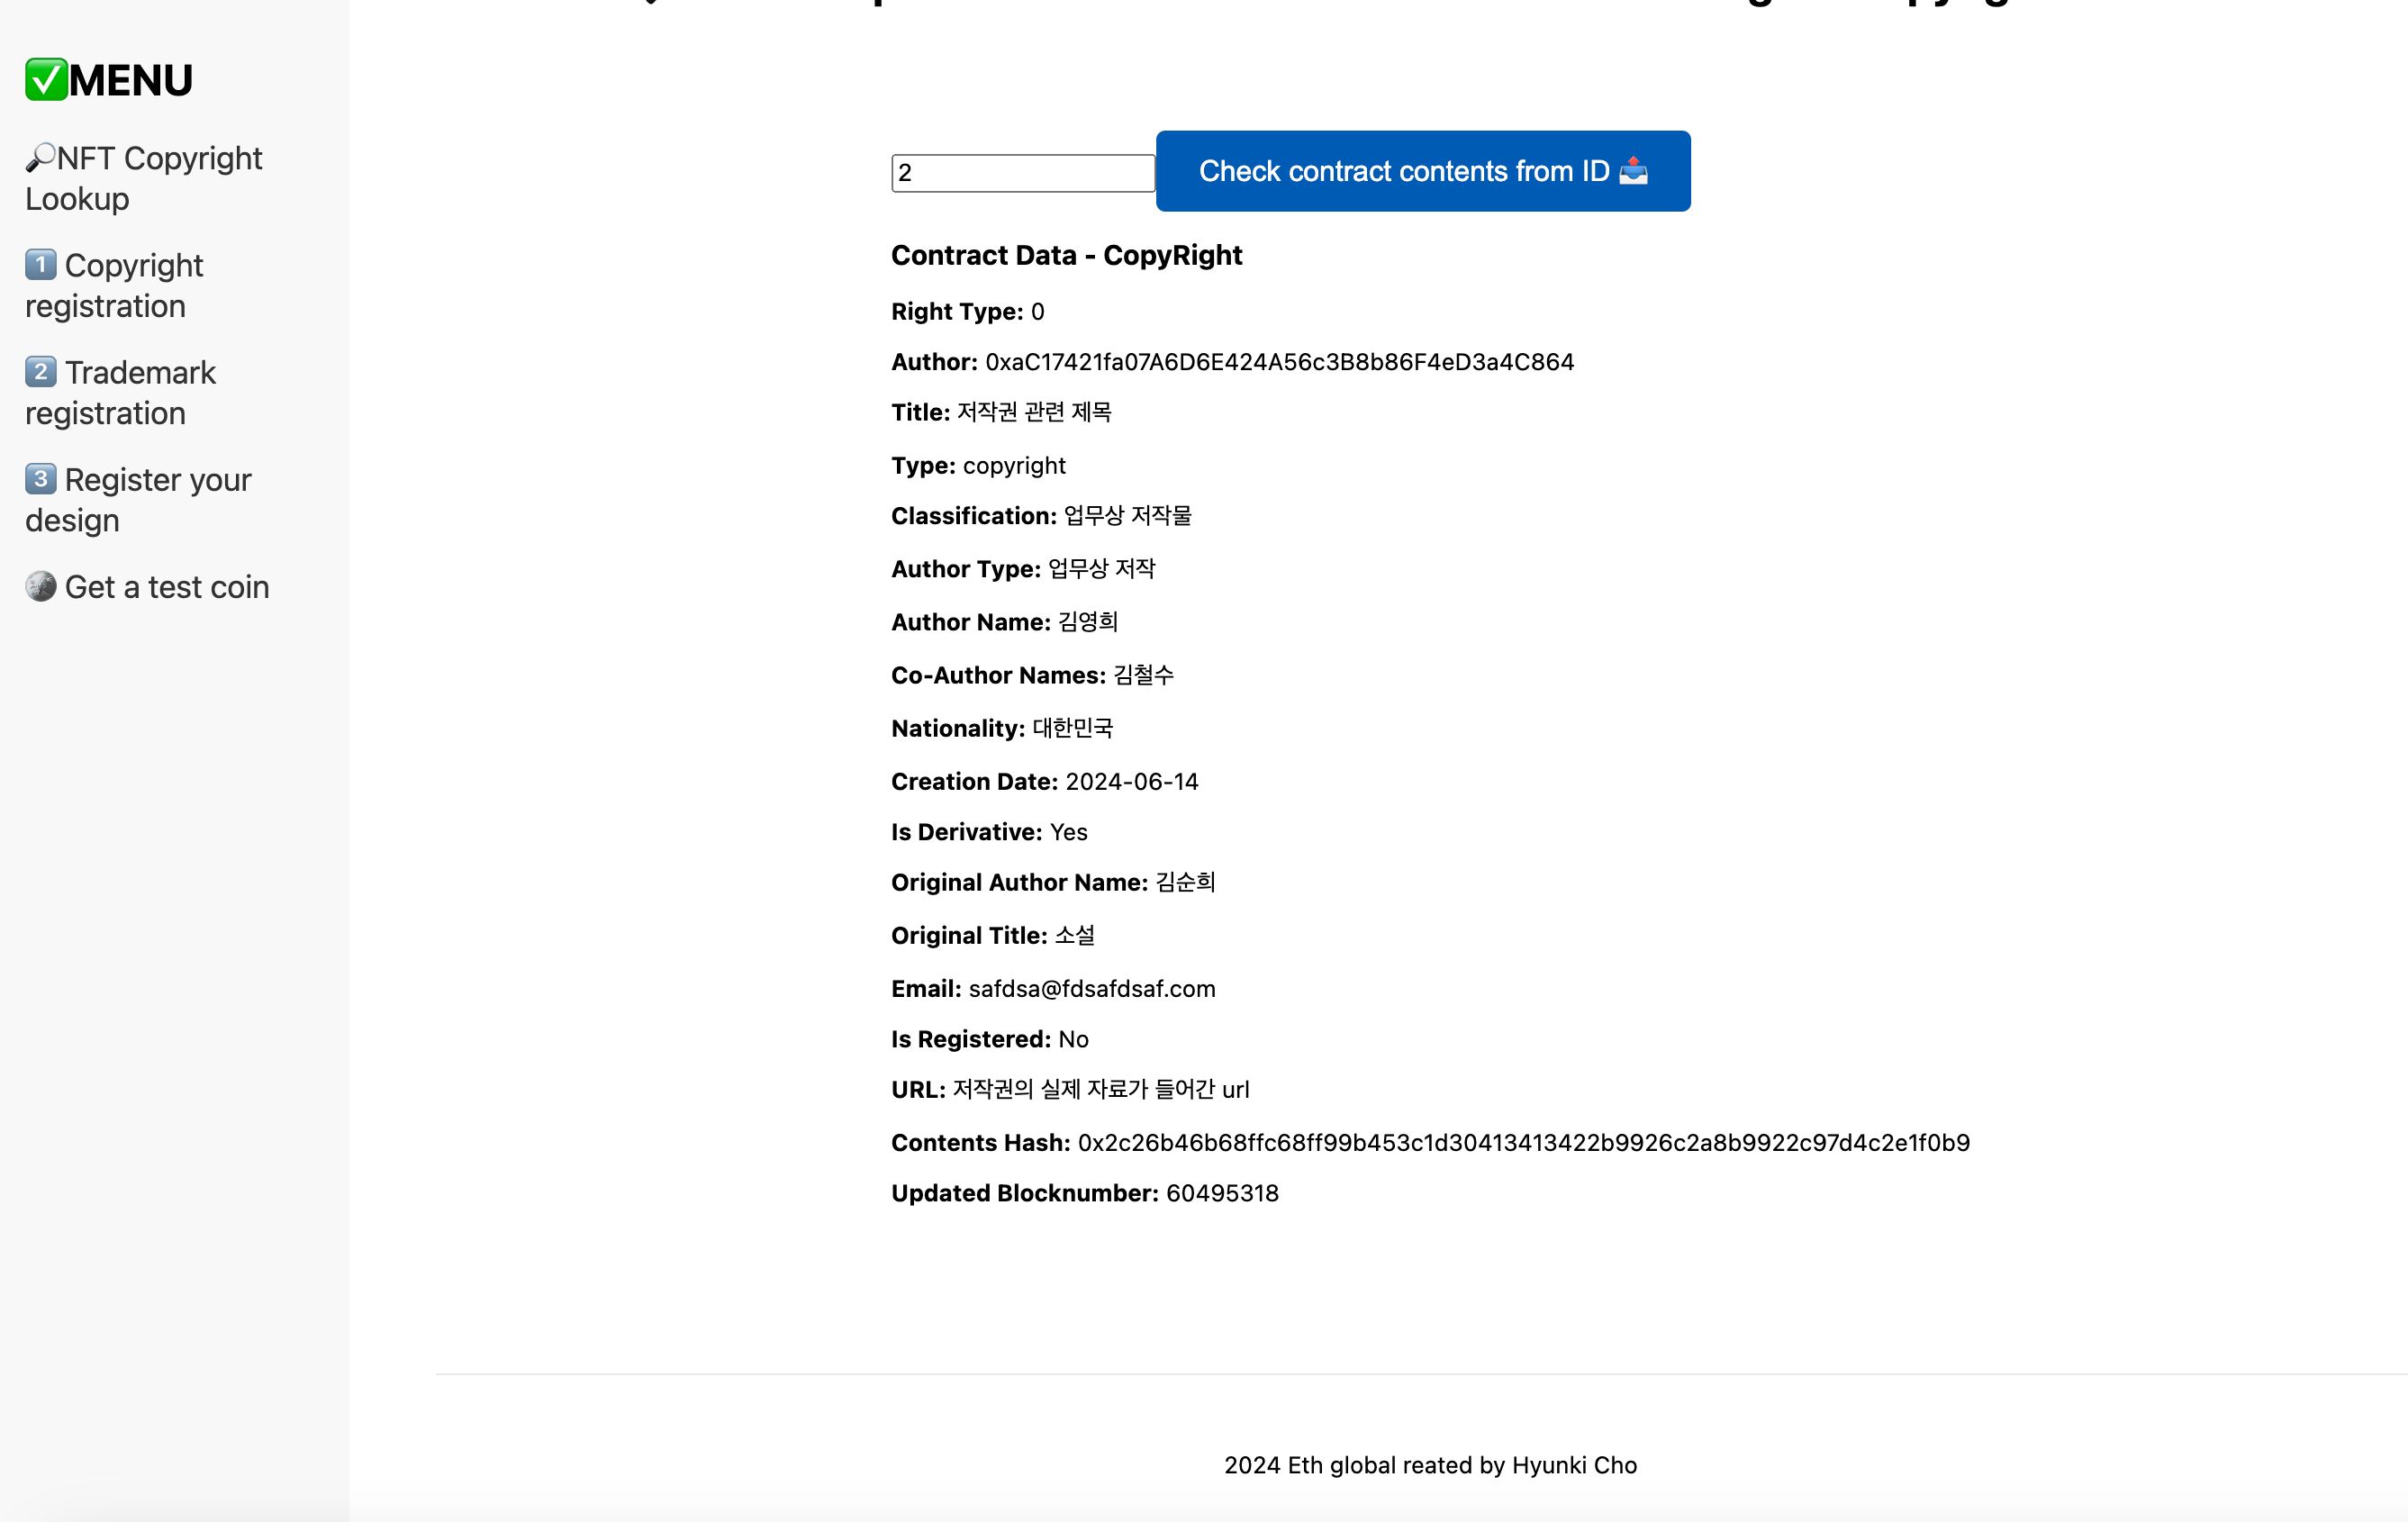Screen dimensions: 2408x1522
Task: Click the number 3 icon beside Register your design
Action: coord(41,479)
